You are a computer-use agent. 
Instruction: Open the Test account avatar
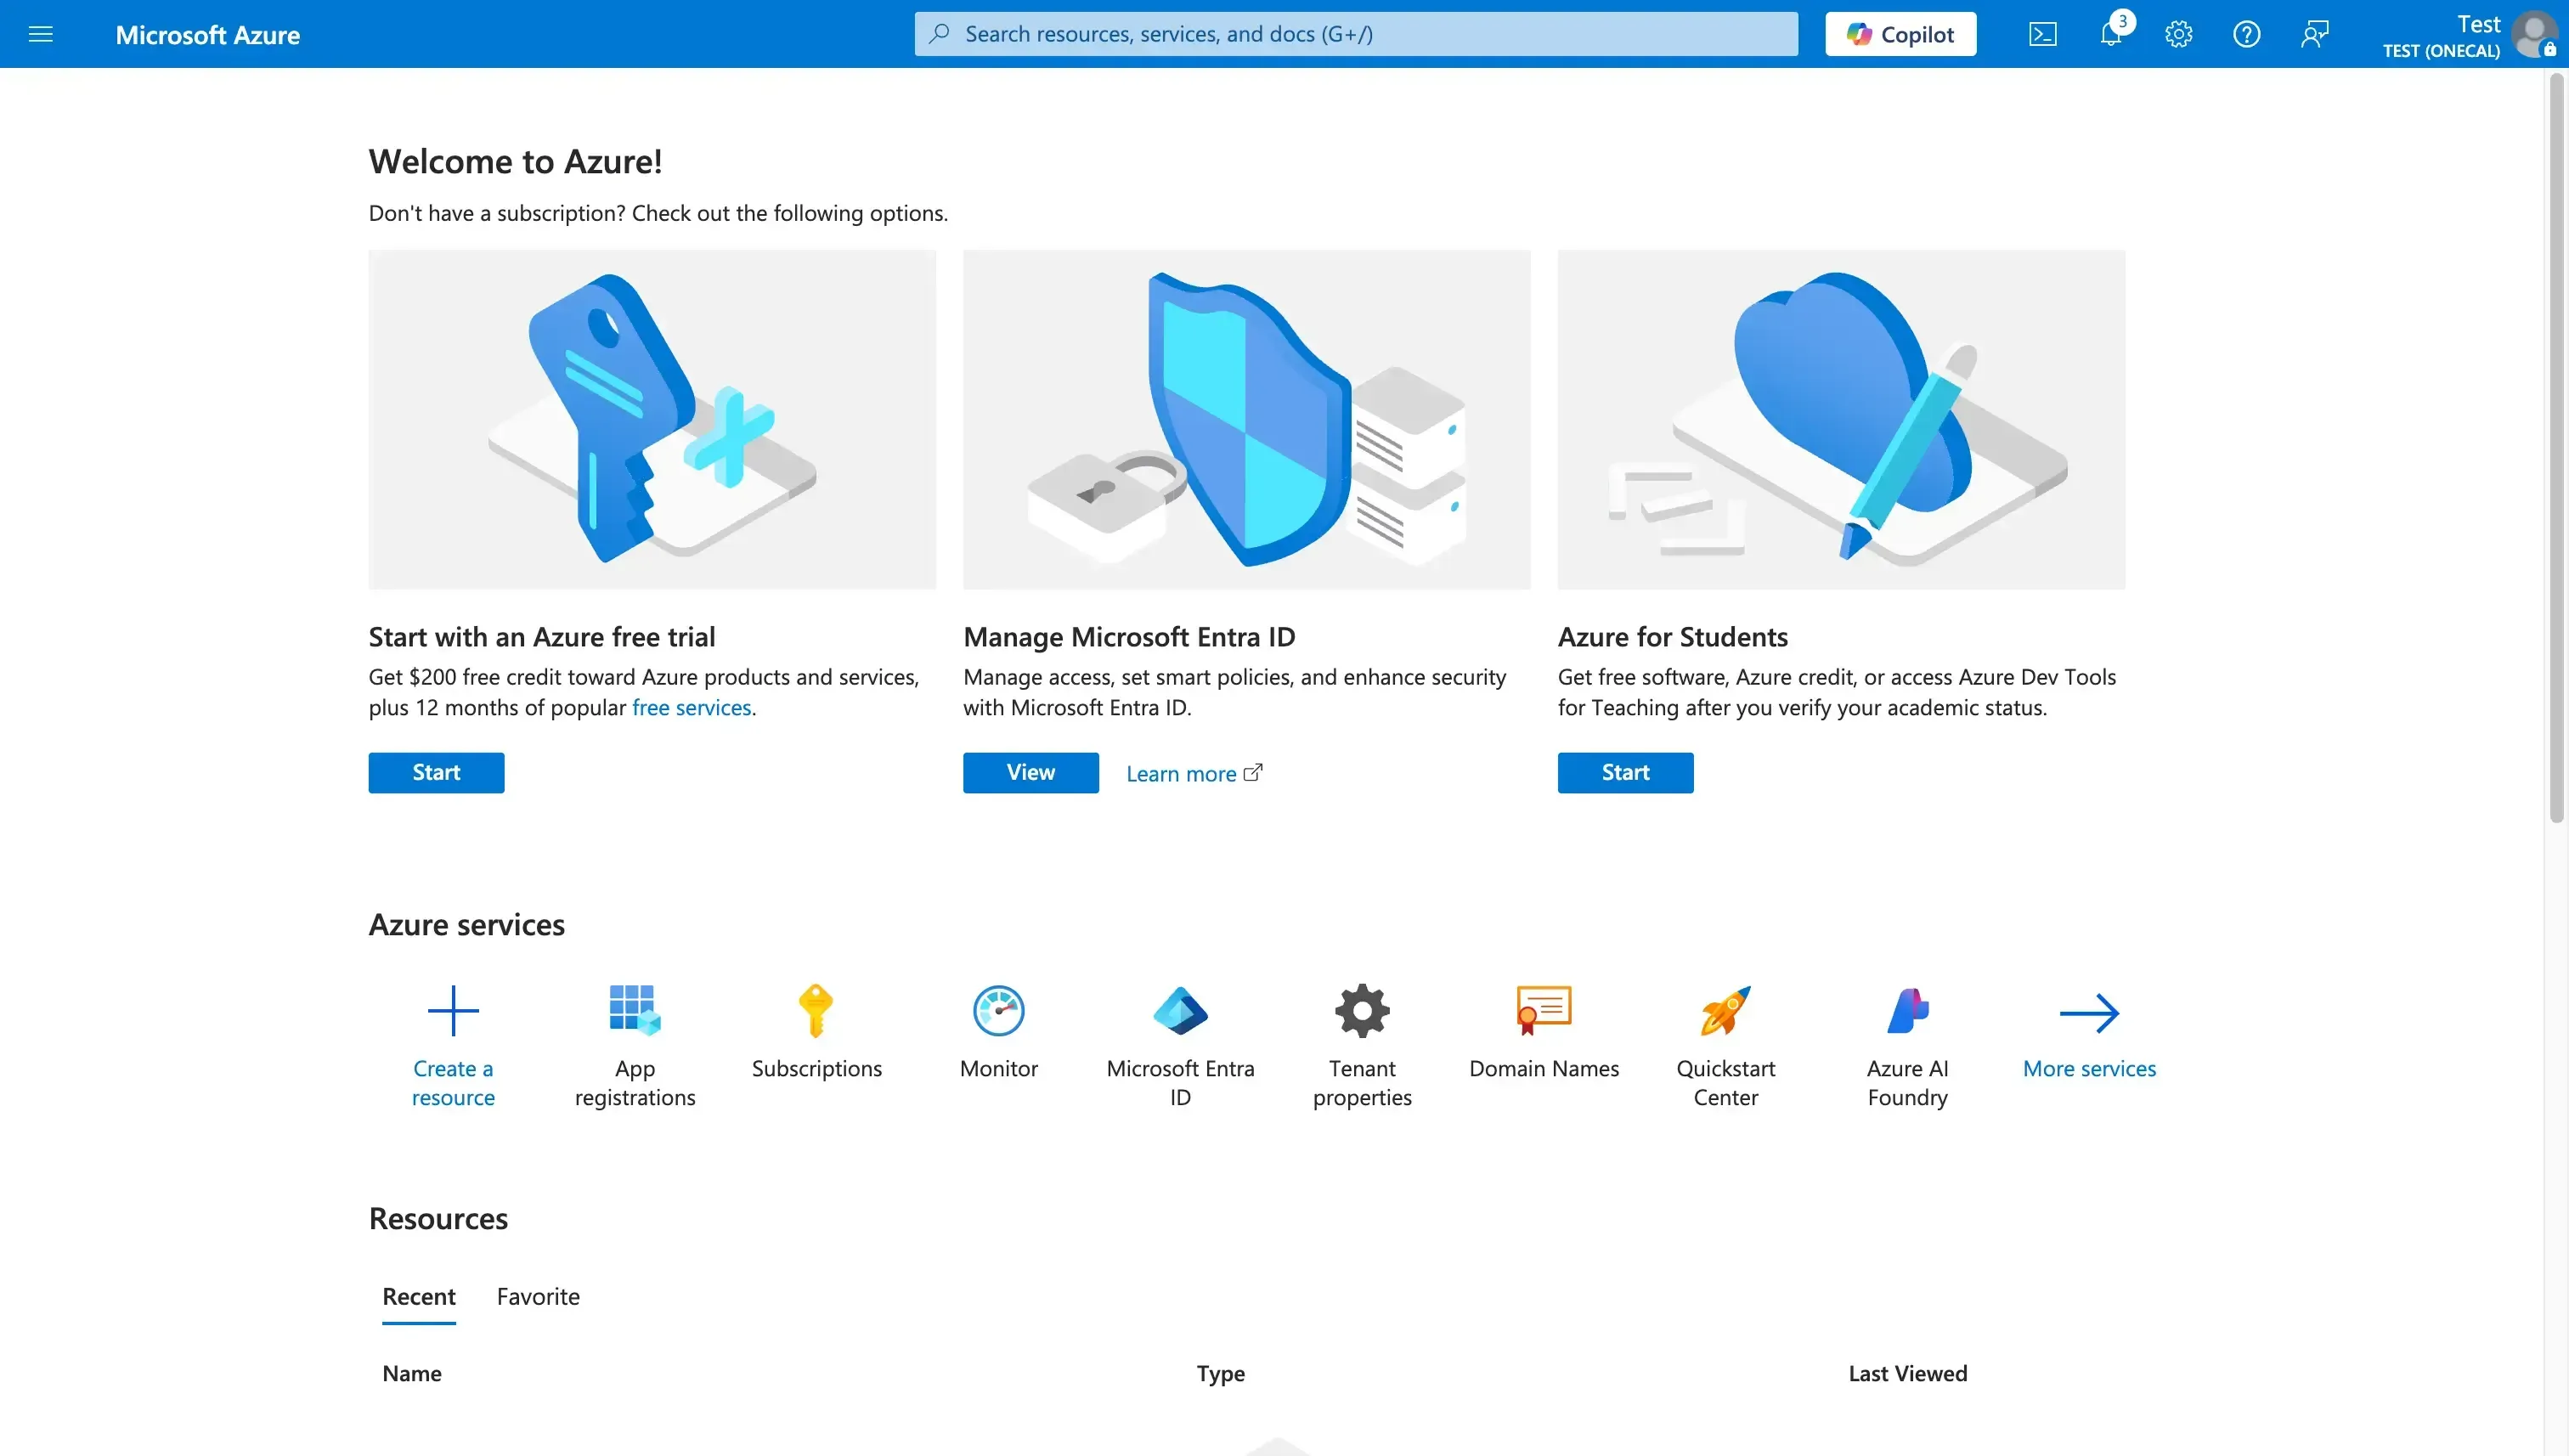click(2534, 34)
